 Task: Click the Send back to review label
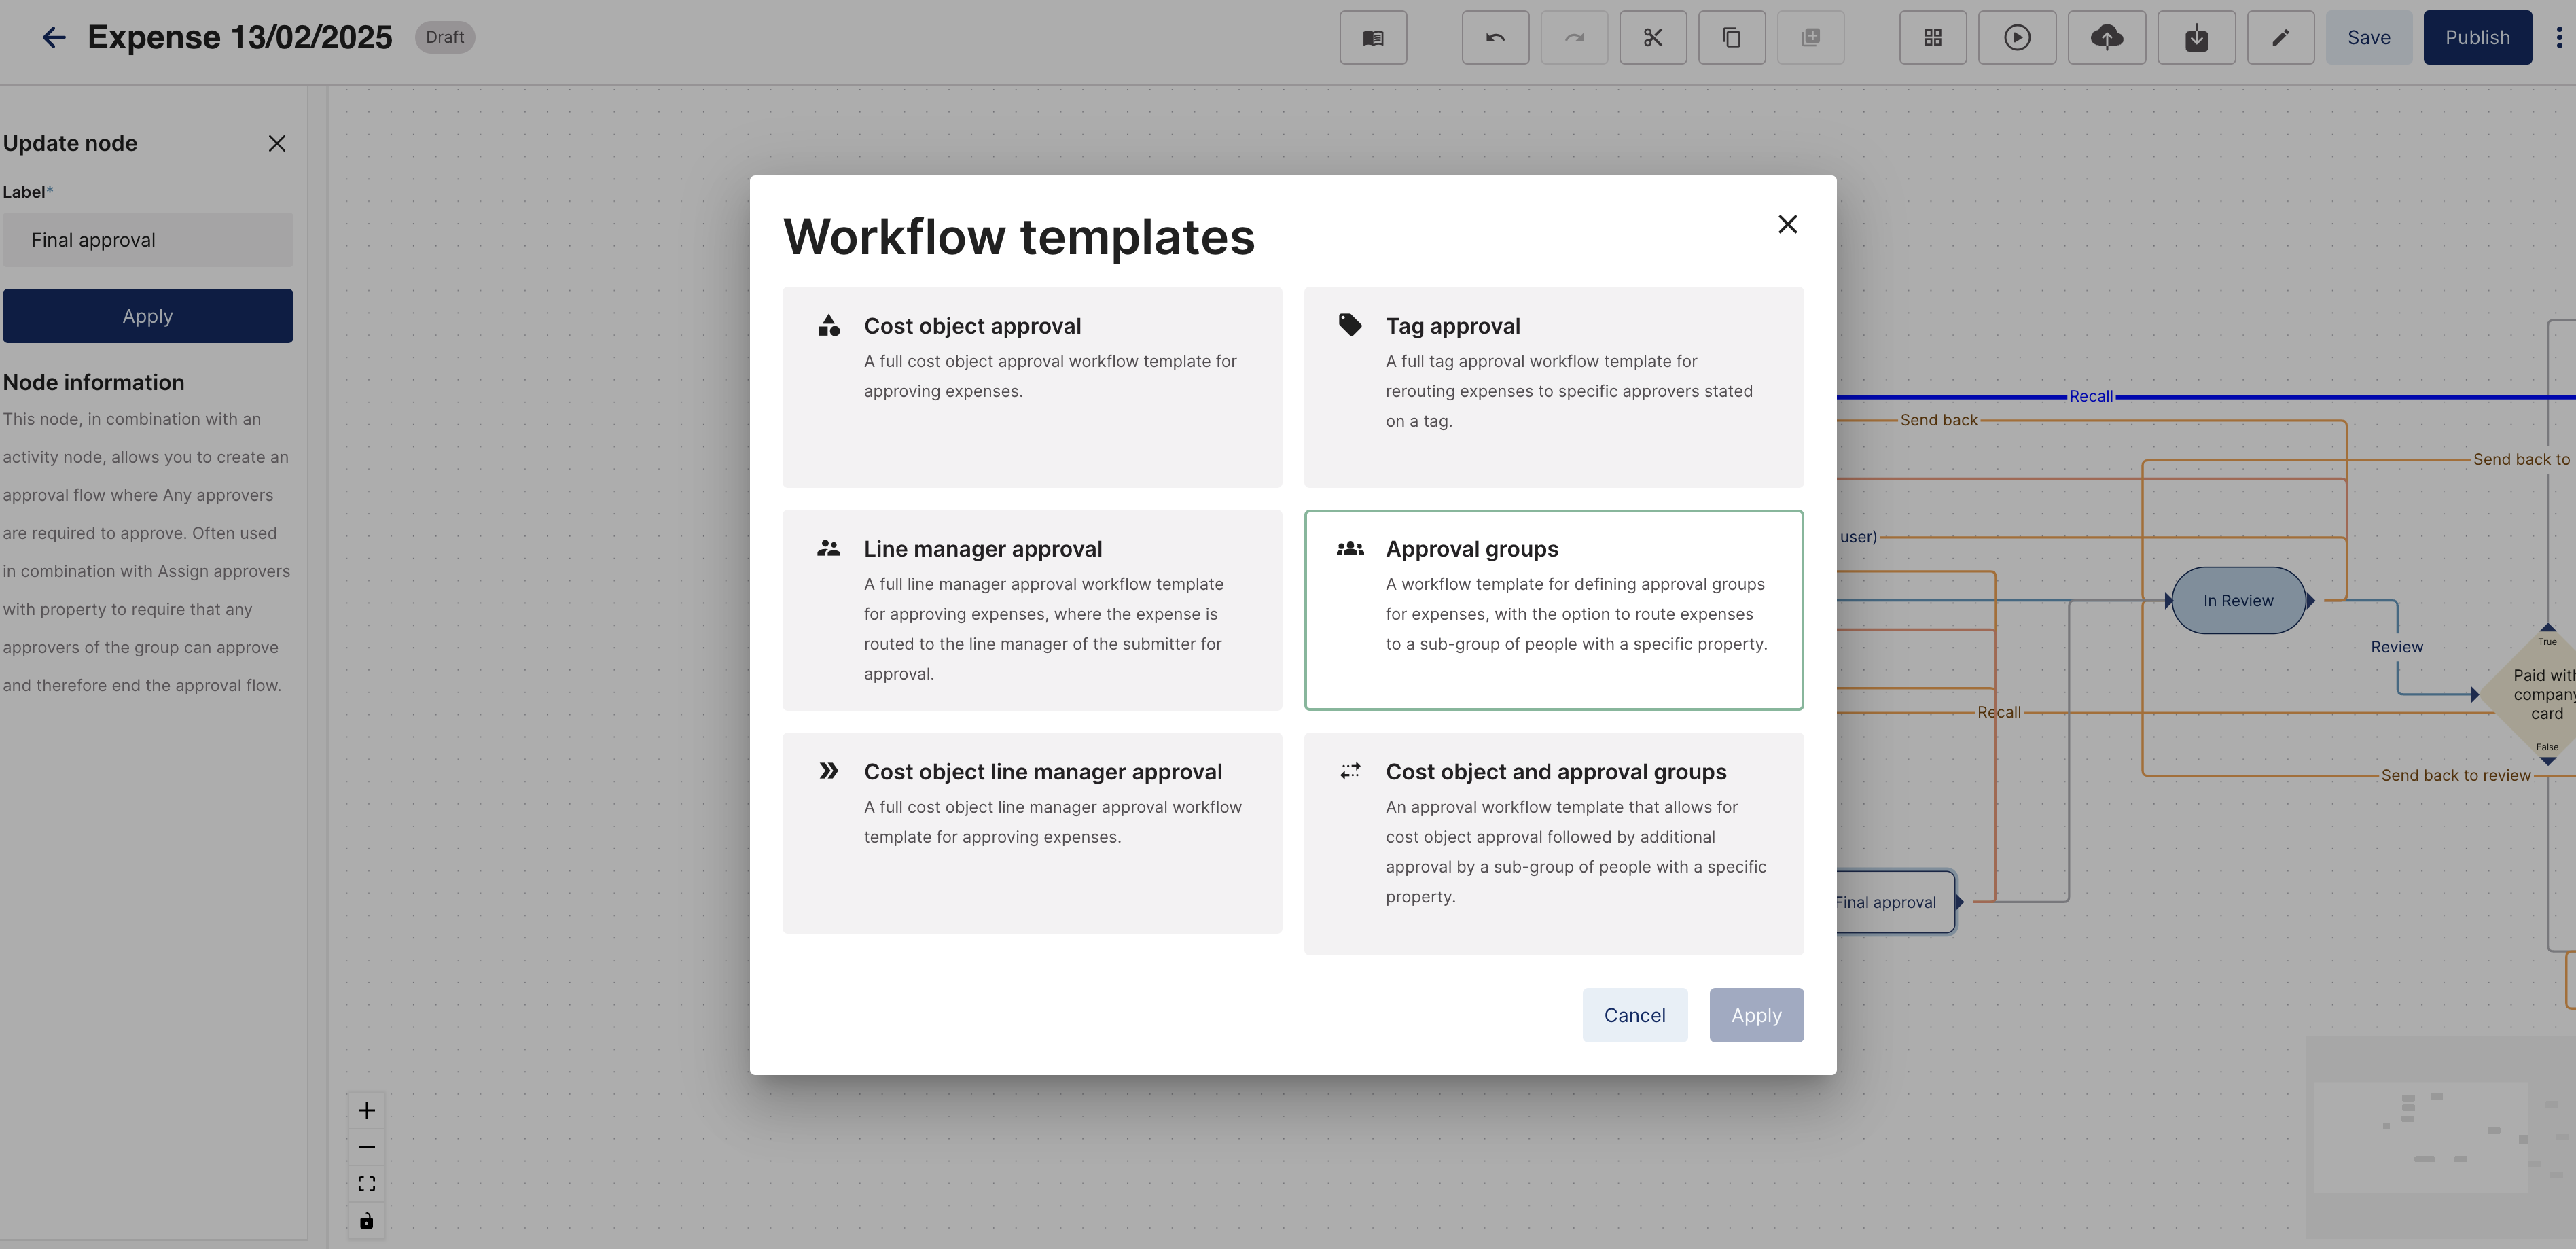(2455, 775)
